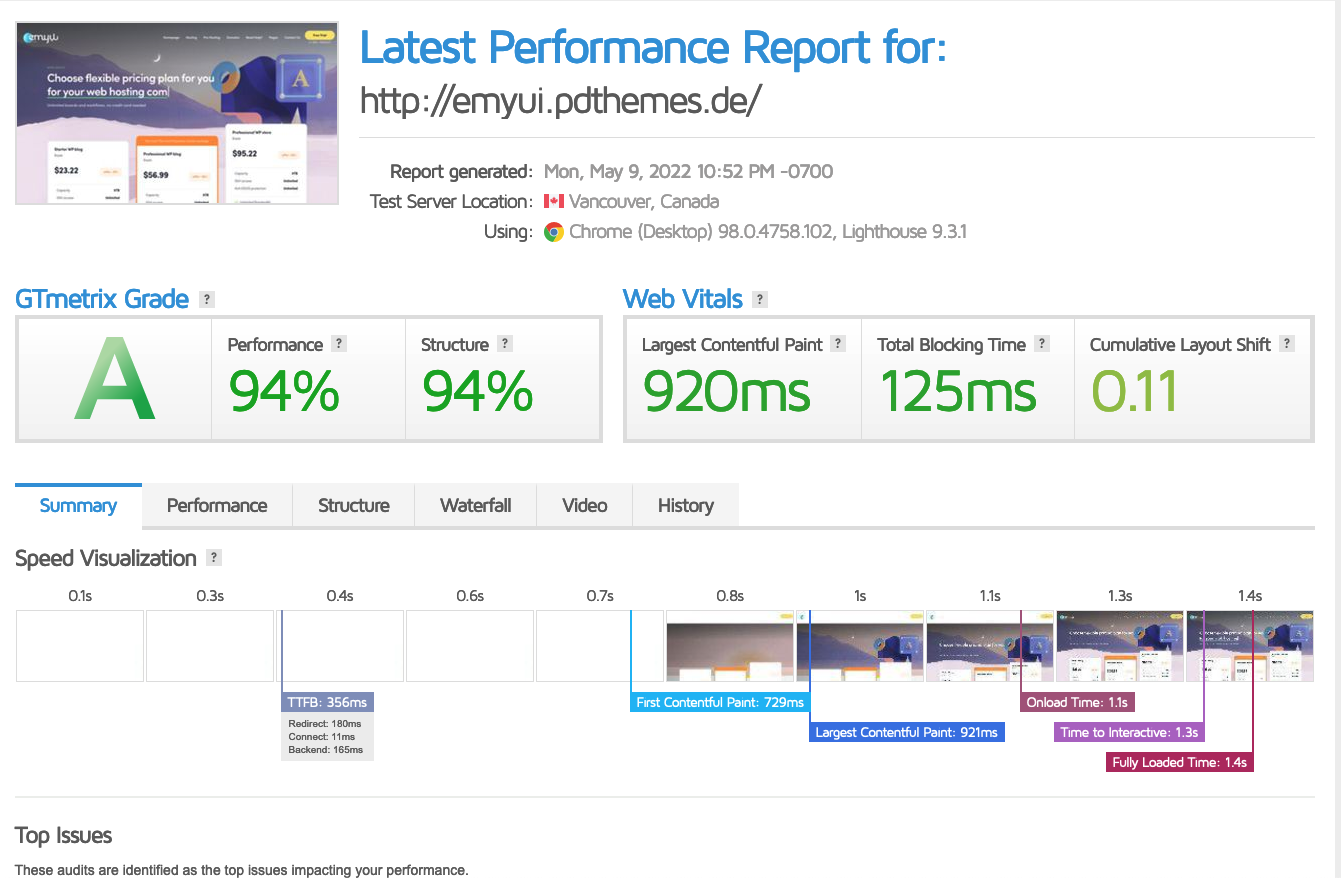Click the Redirect: 180ms detail

(325, 723)
